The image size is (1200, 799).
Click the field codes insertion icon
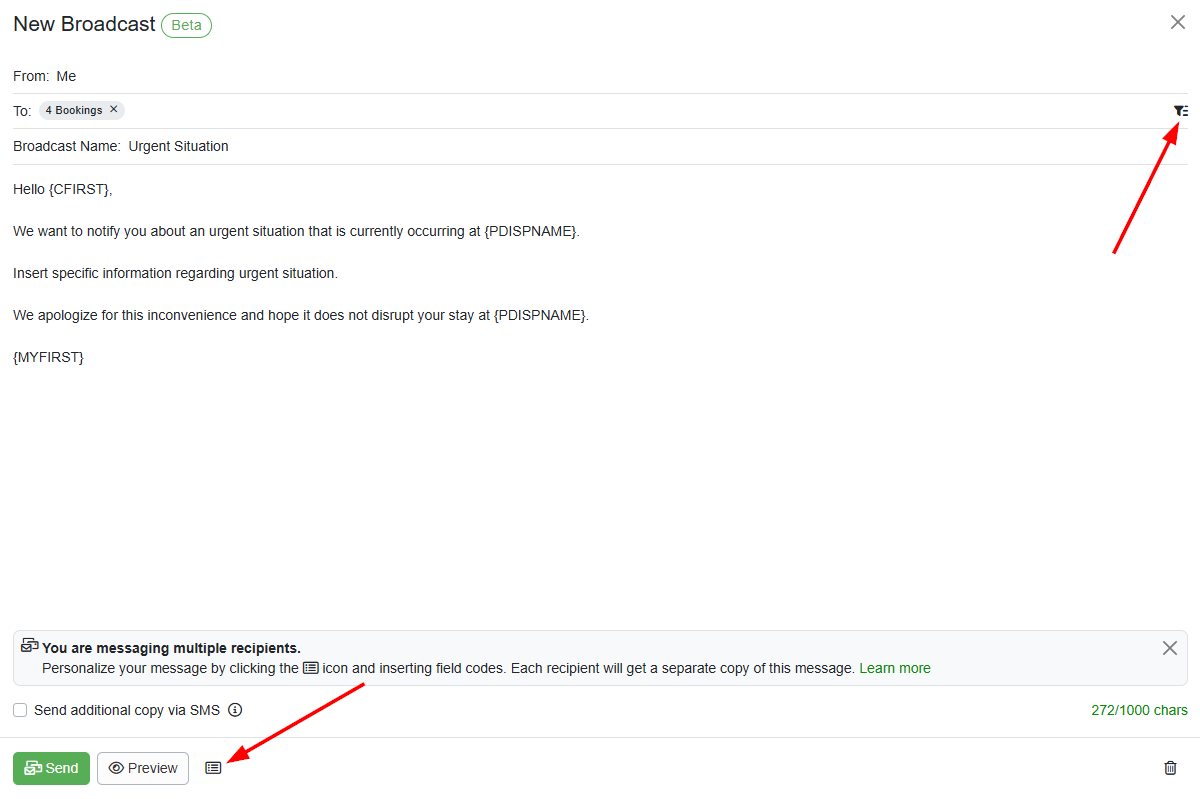click(x=213, y=767)
